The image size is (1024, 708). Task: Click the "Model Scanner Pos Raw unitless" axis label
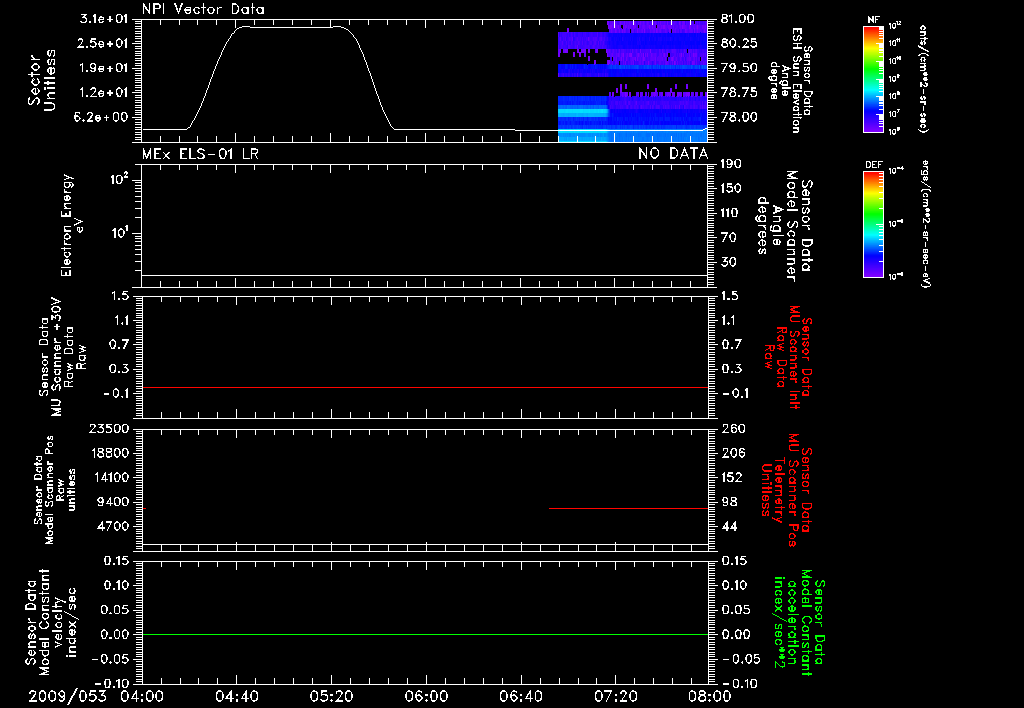click(x=55, y=490)
